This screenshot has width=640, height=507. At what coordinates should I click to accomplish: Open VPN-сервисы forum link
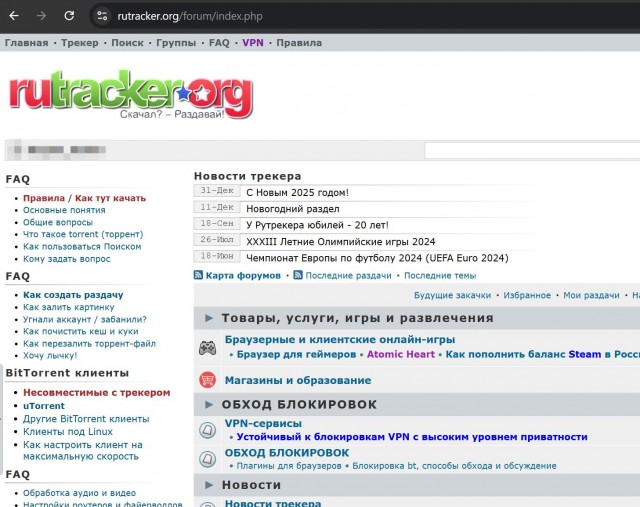(263, 423)
